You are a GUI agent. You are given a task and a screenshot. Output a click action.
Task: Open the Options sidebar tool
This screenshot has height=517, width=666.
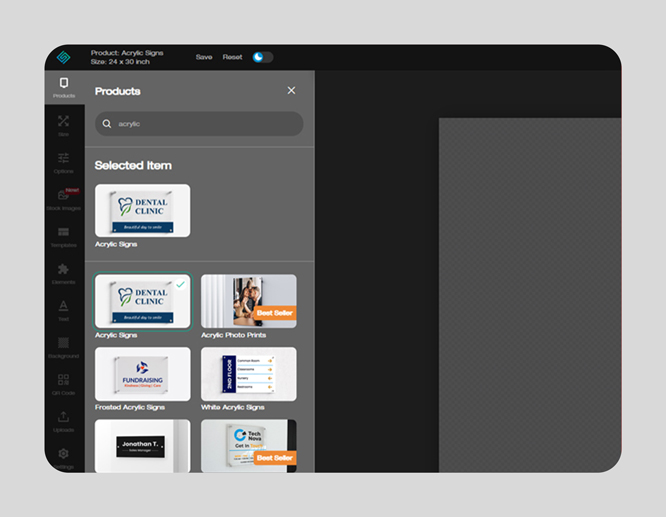(64, 163)
